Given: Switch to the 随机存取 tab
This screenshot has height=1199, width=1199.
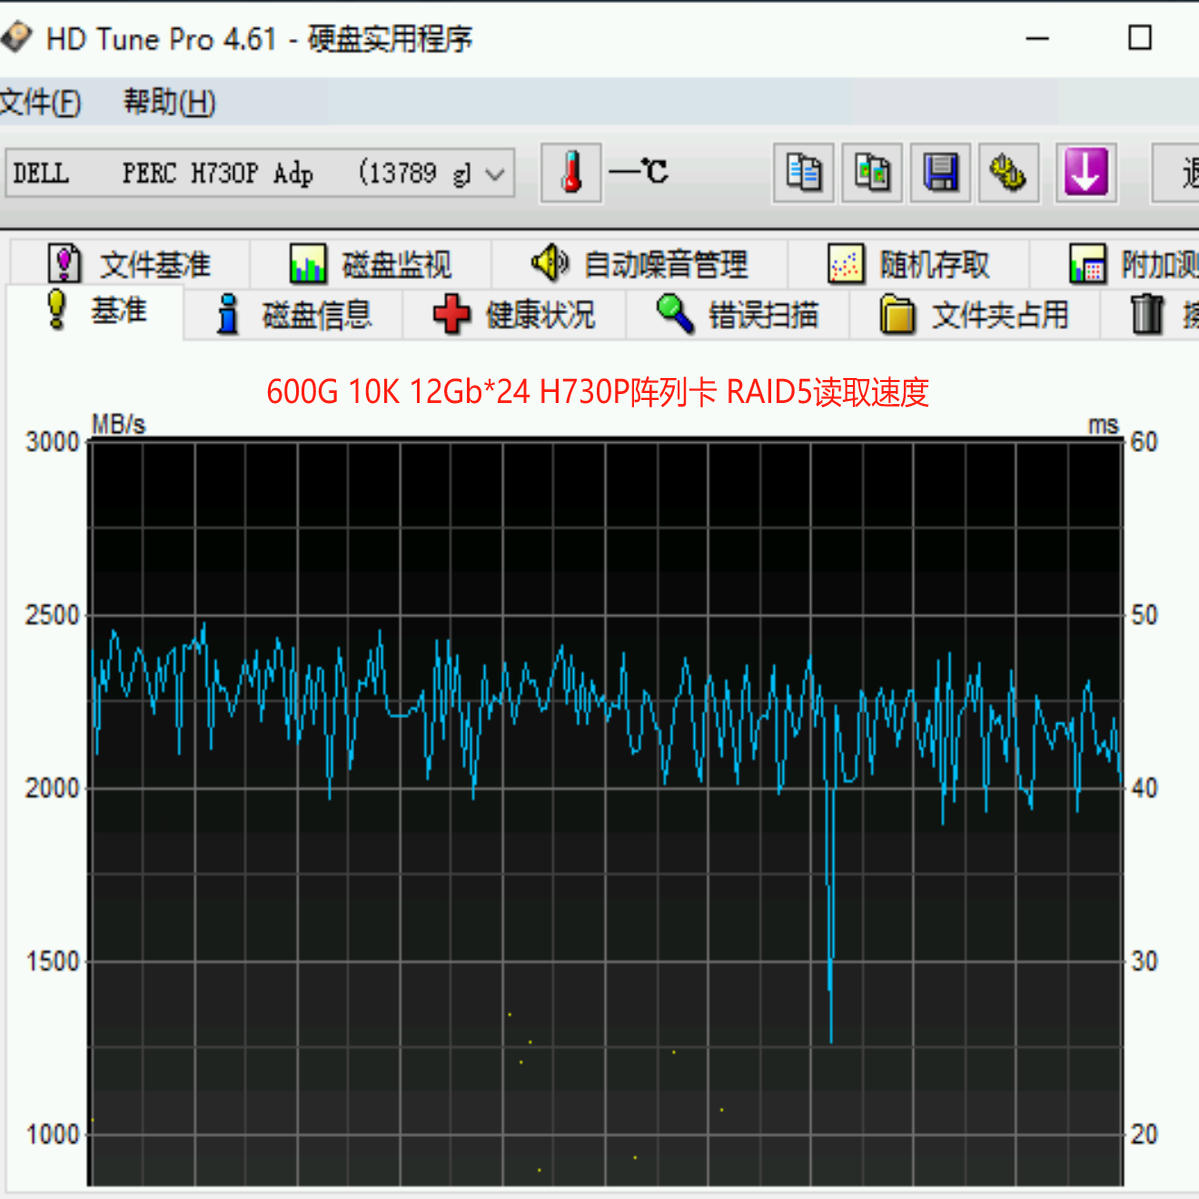Looking at the screenshot, I should [x=908, y=264].
